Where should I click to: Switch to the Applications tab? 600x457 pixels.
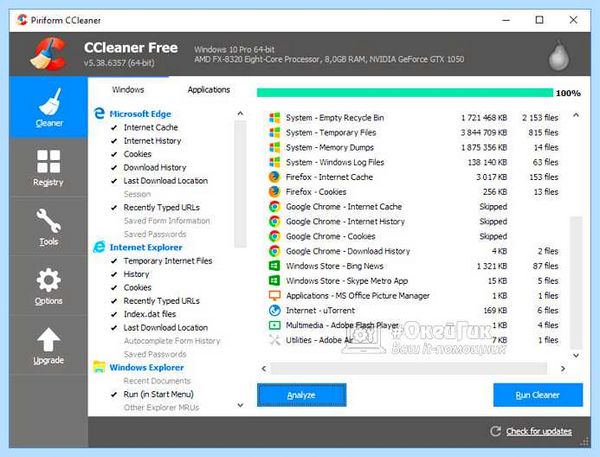pos(209,90)
